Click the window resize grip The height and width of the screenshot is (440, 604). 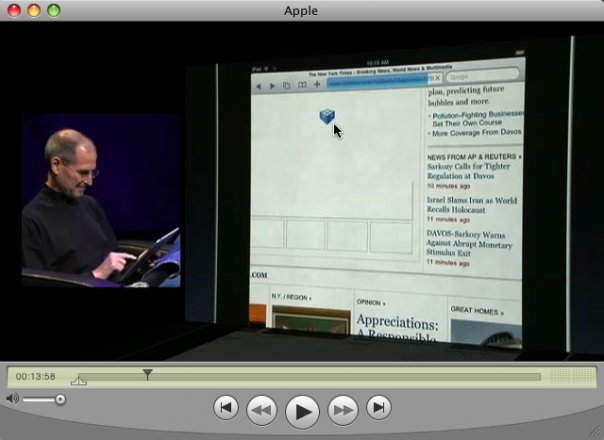tap(596, 432)
